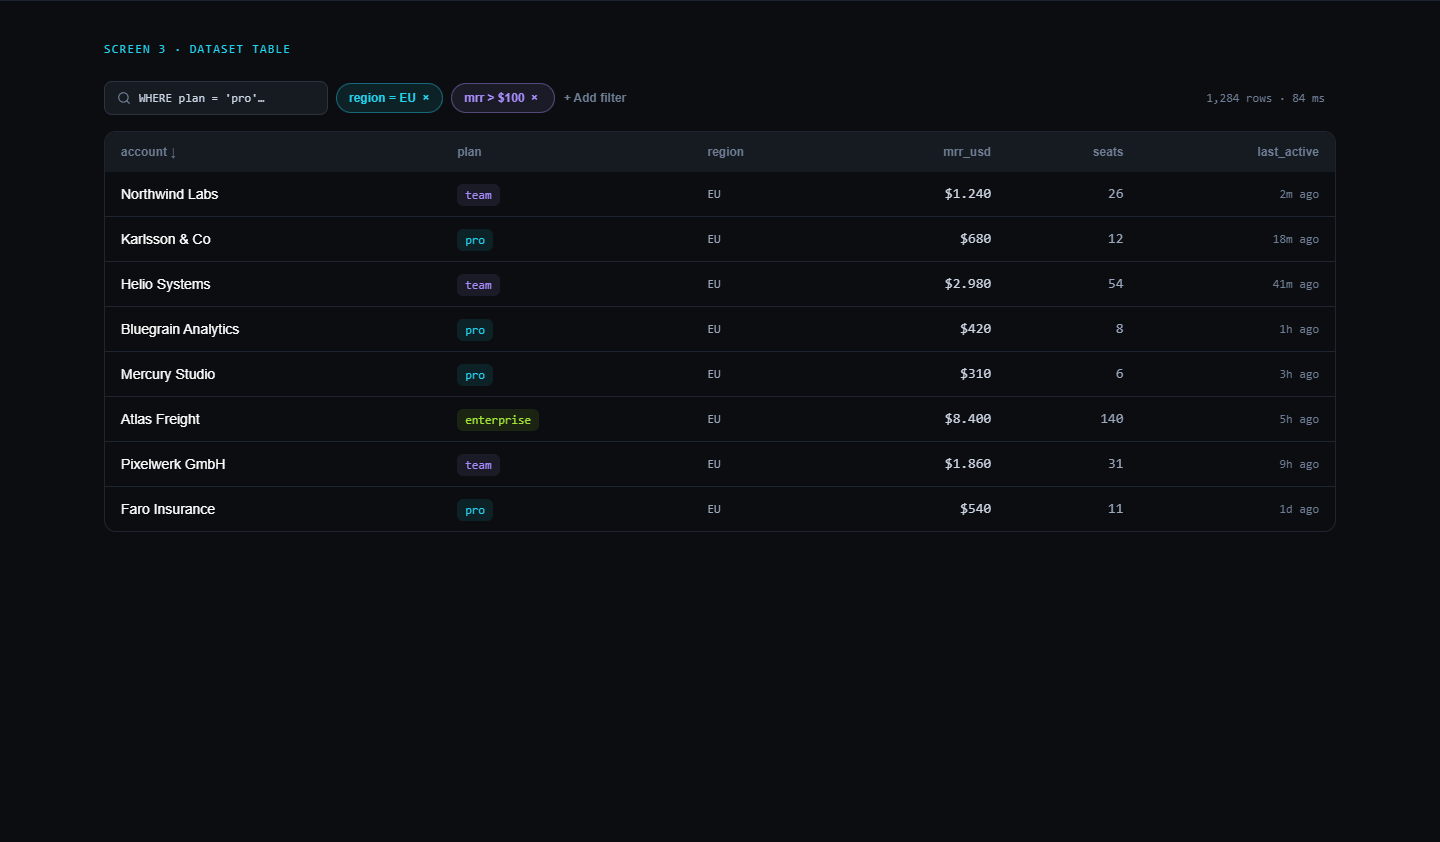Click the $310 mrr value
1440x842 pixels.
(x=975, y=374)
